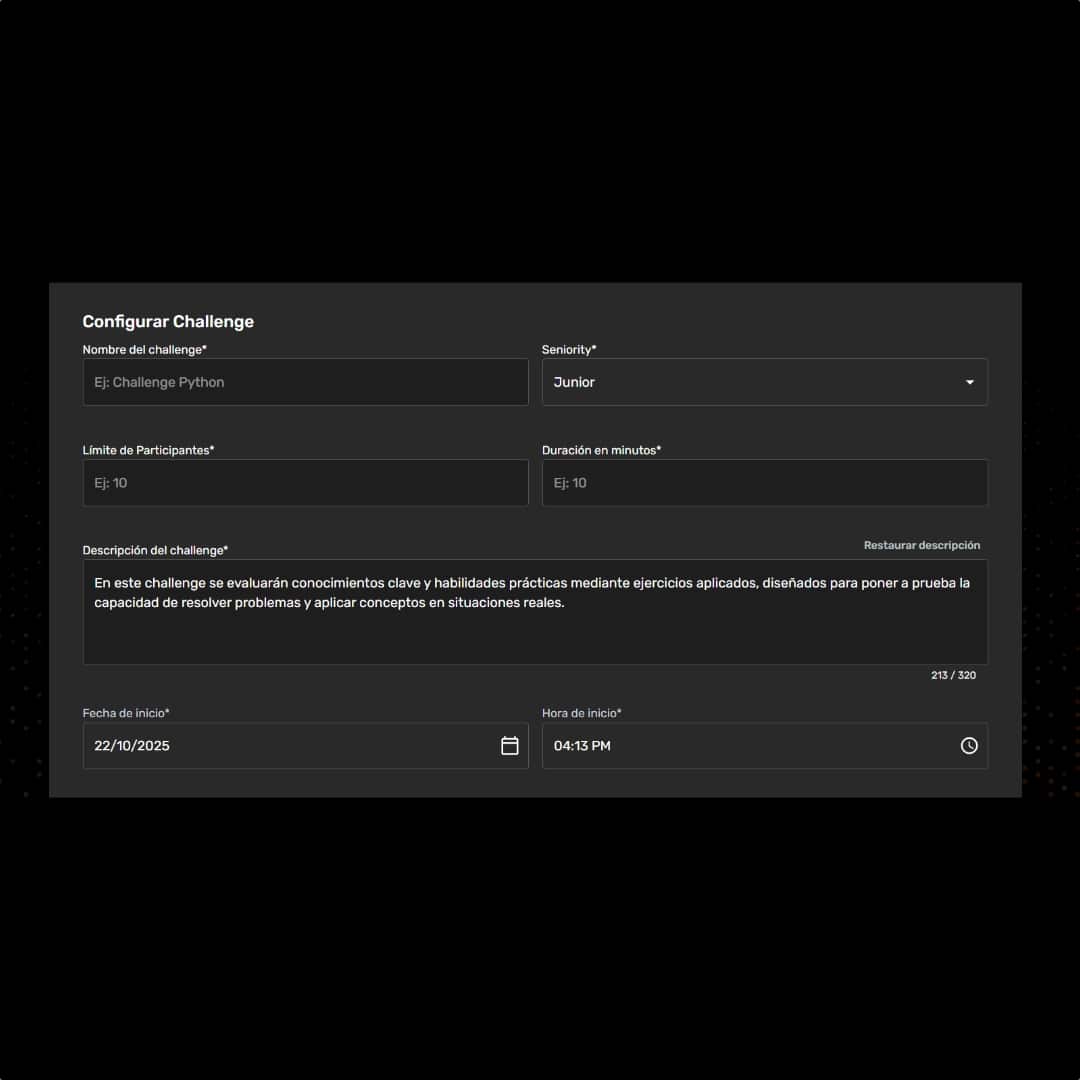Click the Seniority field label

point(569,350)
